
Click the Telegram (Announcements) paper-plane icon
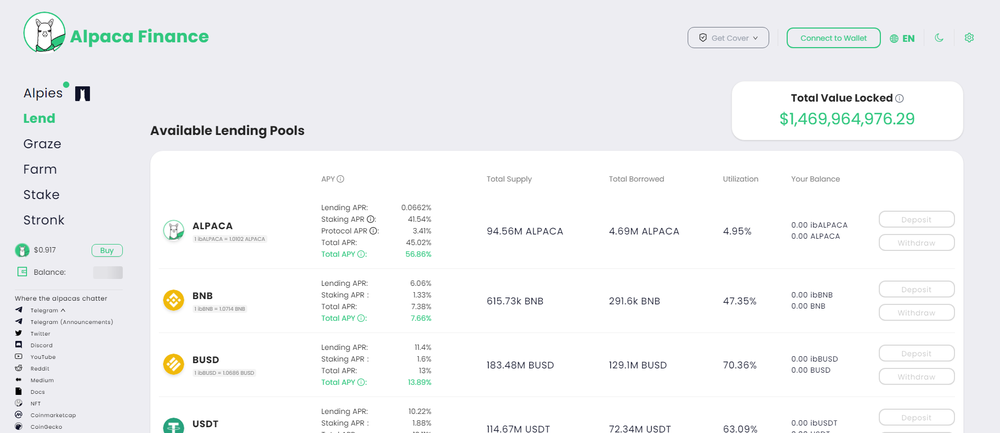click(x=18, y=322)
